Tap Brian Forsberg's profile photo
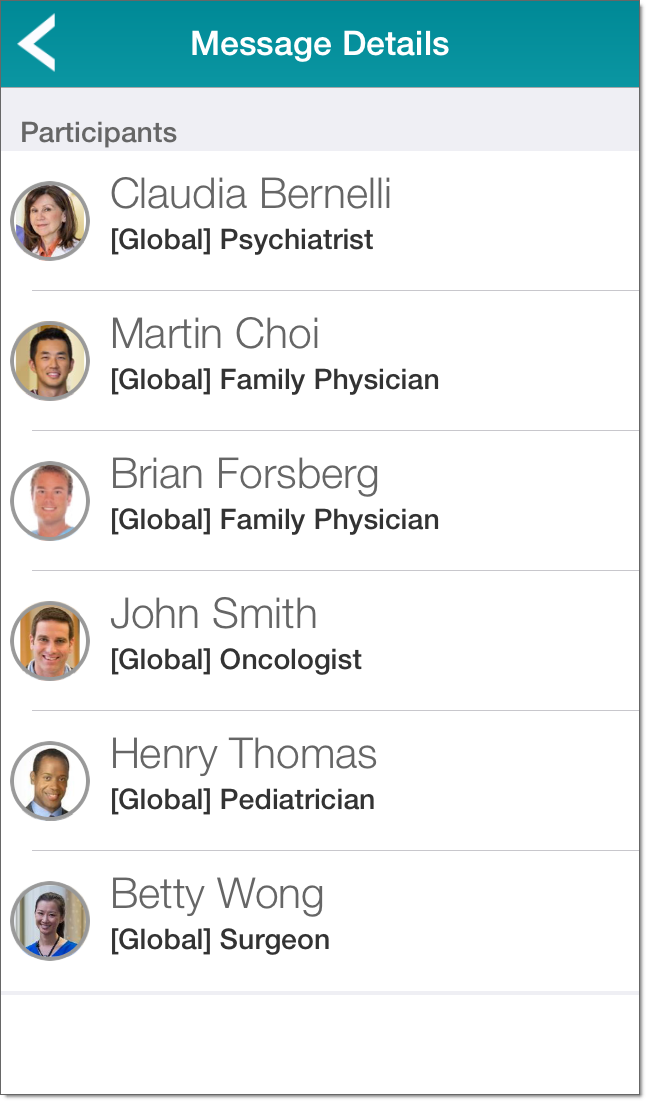646x1101 pixels. pos(50,501)
